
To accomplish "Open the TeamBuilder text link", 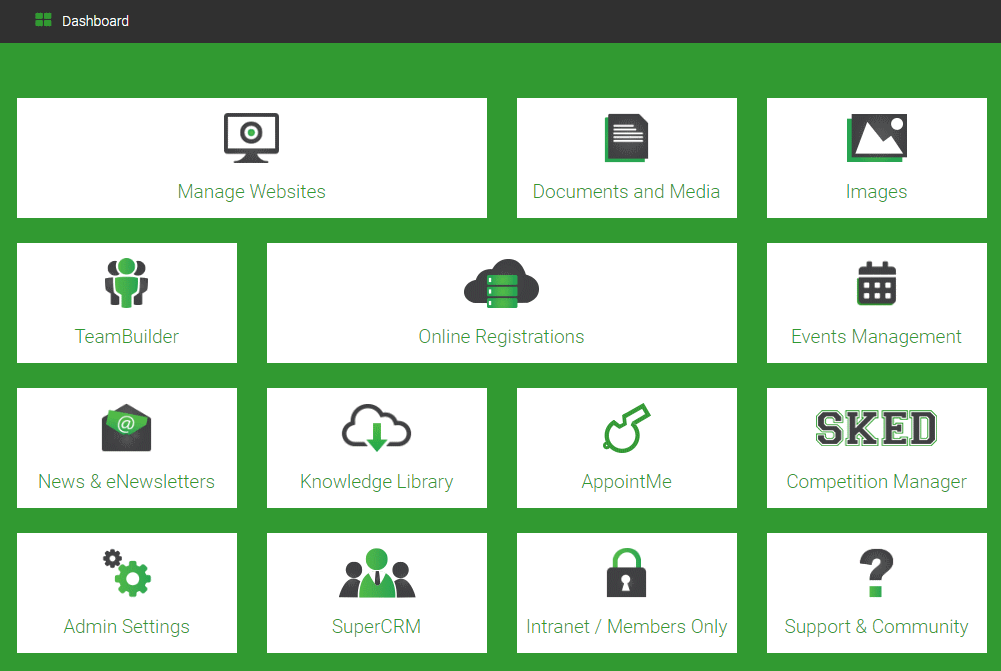I will (126, 336).
